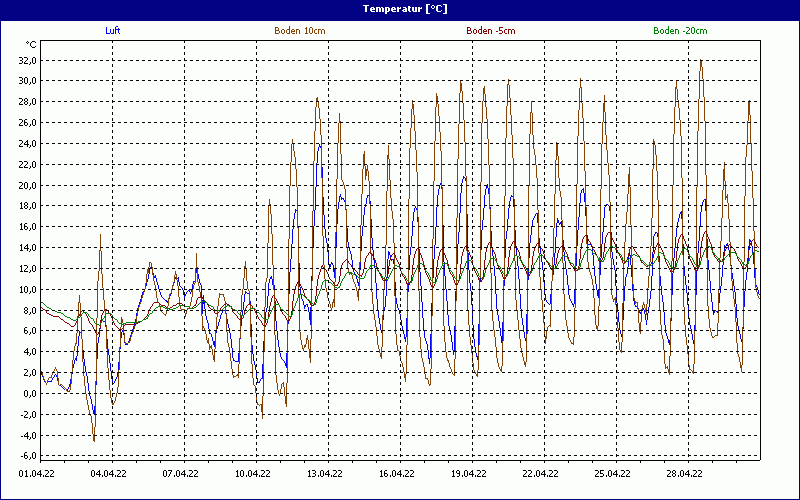Click the '°C' unit label on y-axis
This screenshot has height=500, width=800.
point(31,45)
